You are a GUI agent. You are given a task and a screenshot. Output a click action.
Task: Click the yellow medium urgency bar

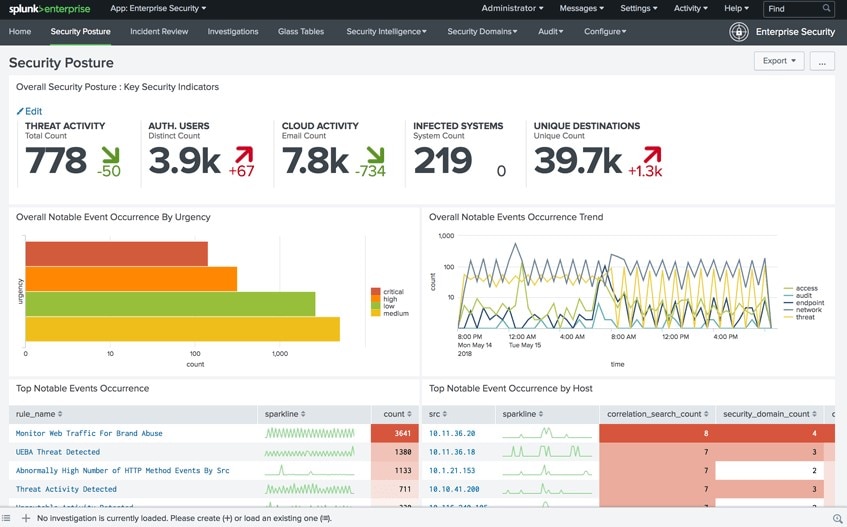pyautogui.click(x=183, y=329)
